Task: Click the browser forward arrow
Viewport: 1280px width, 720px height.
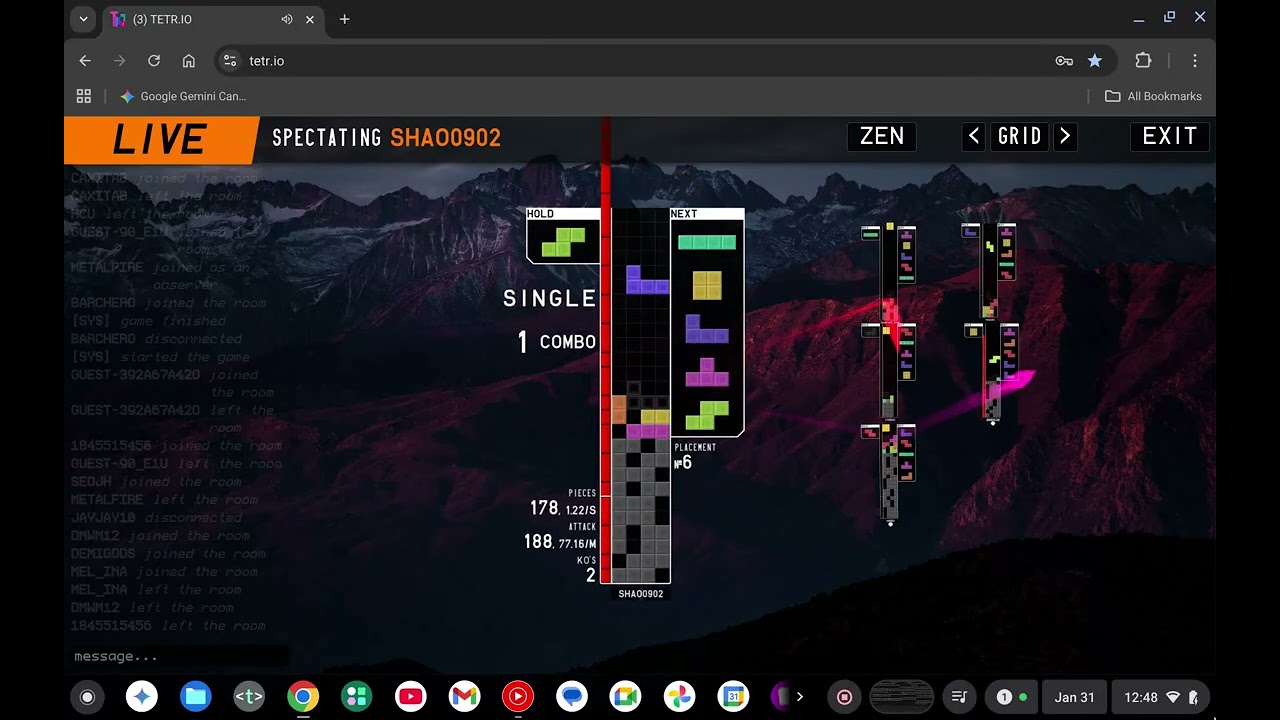Action: coord(120,61)
